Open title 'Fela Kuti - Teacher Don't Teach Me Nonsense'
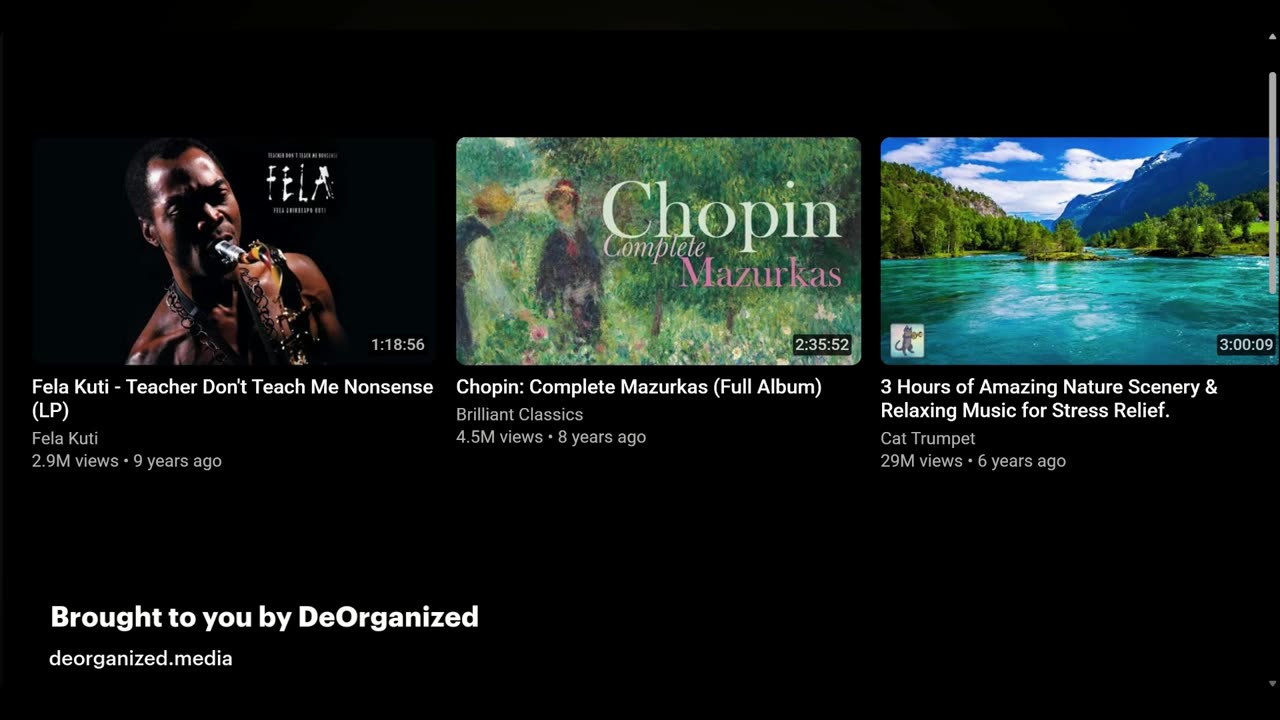The width and height of the screenshot is (1280, 720). tap(233, 399)
